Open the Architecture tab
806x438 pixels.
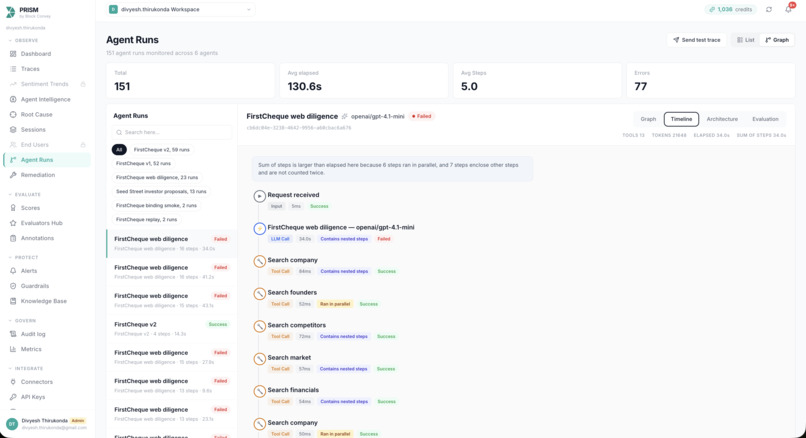pyautogui.click(x=722, y=119)
